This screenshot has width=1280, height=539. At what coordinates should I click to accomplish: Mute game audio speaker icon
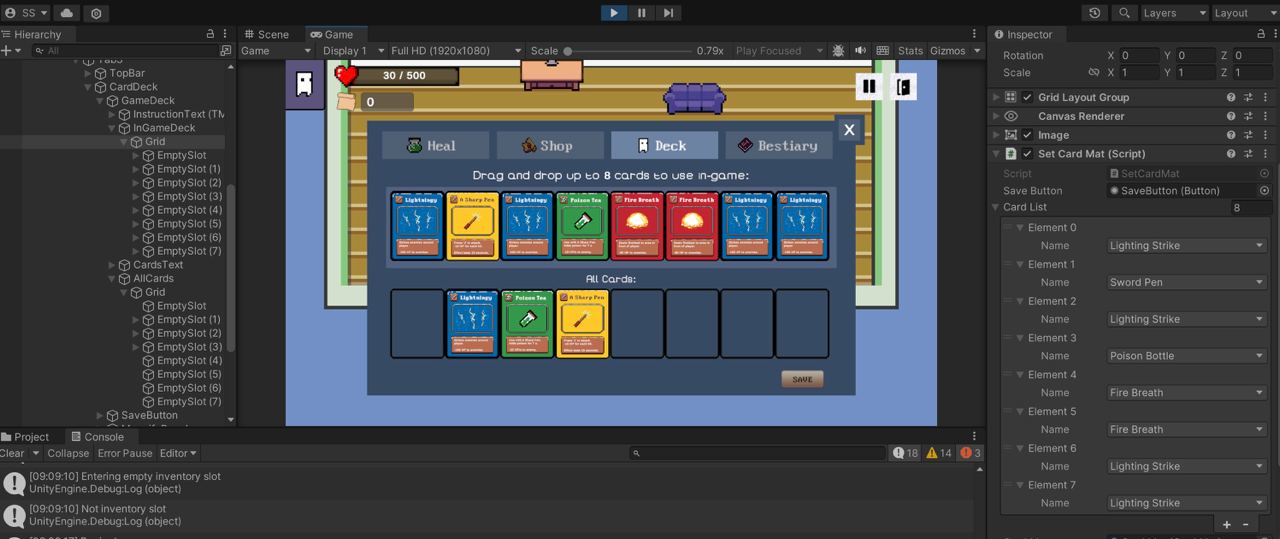tap(860, 50)
